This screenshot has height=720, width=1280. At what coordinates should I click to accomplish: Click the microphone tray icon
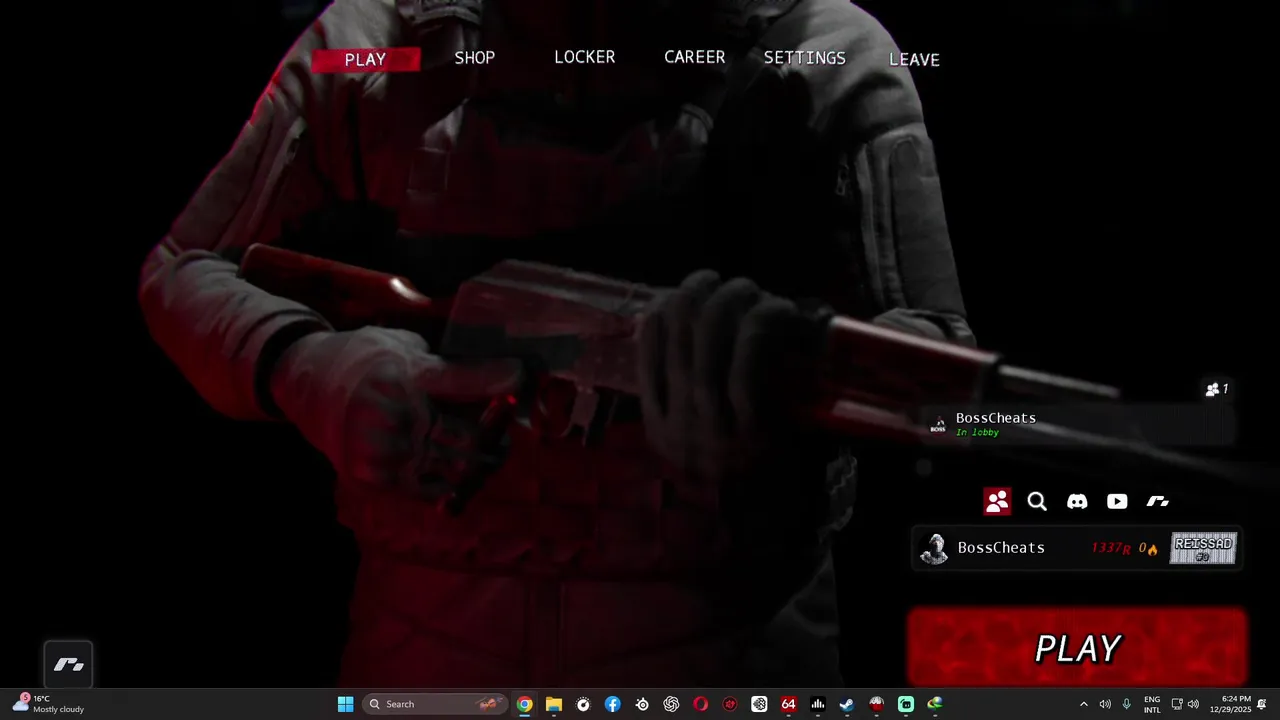click(x=1127, y=704)
